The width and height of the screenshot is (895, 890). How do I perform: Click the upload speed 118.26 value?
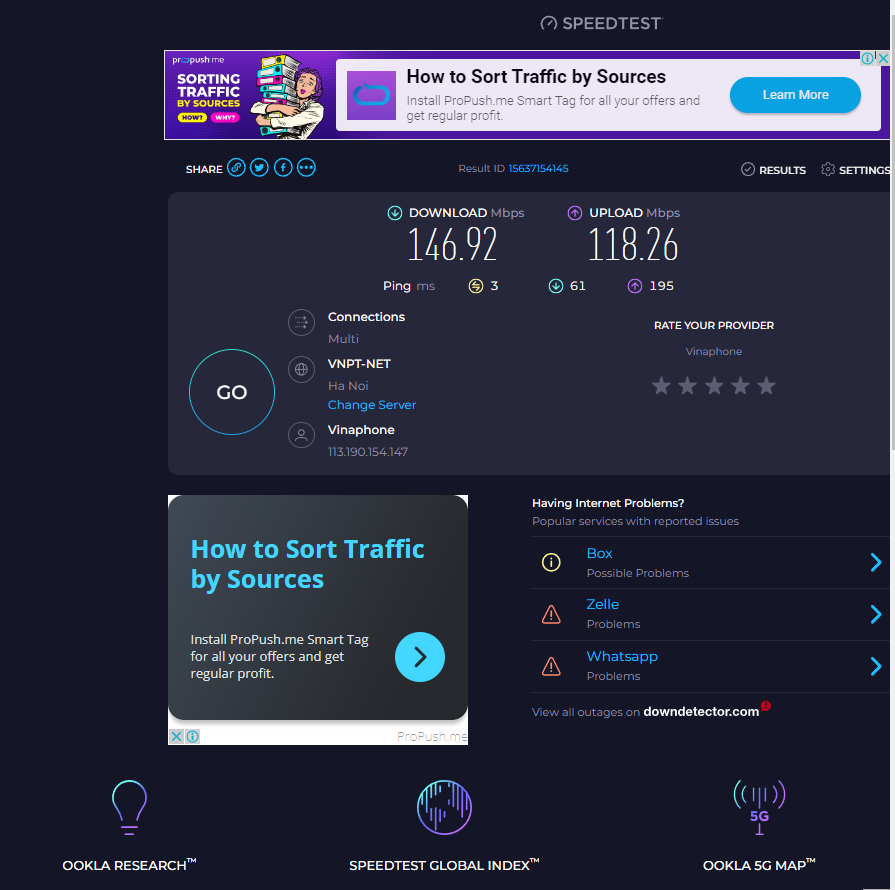(x=633, y=244)
